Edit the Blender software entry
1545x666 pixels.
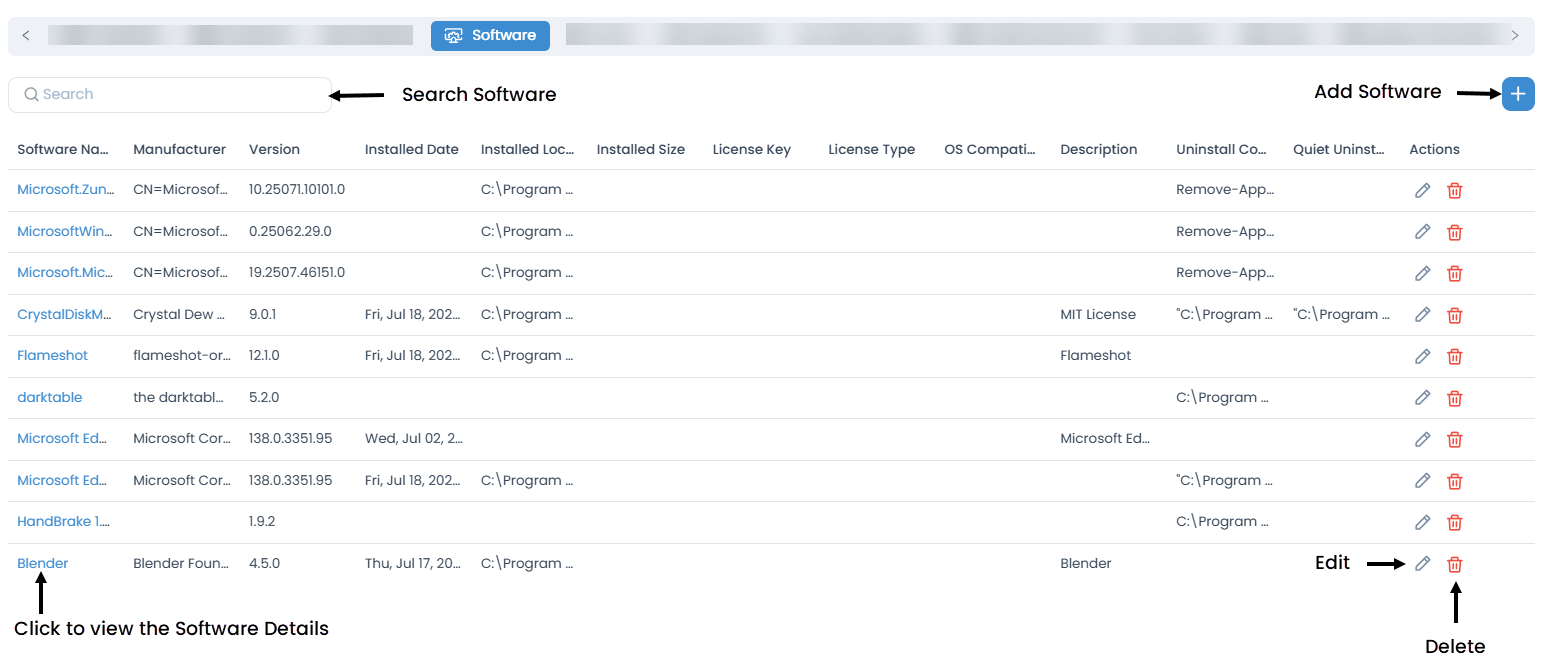pos(1422,564)
